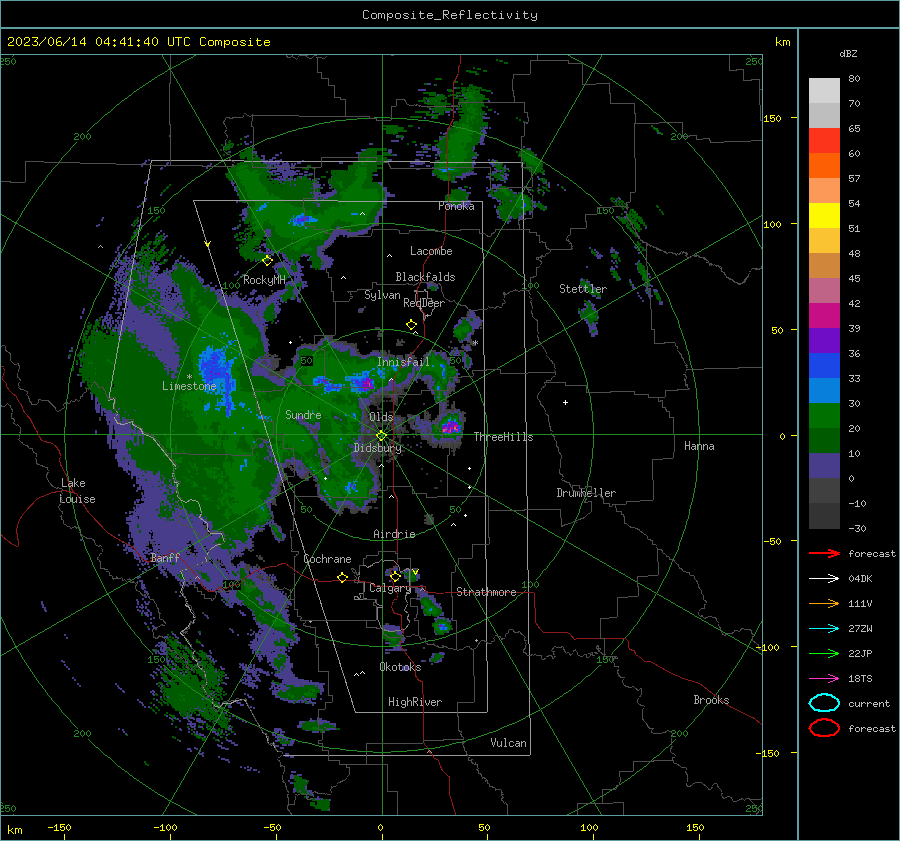Click the Airdrie city label
Screen dimensions: 900x841
pyautogui.click(x=394, y=534)
